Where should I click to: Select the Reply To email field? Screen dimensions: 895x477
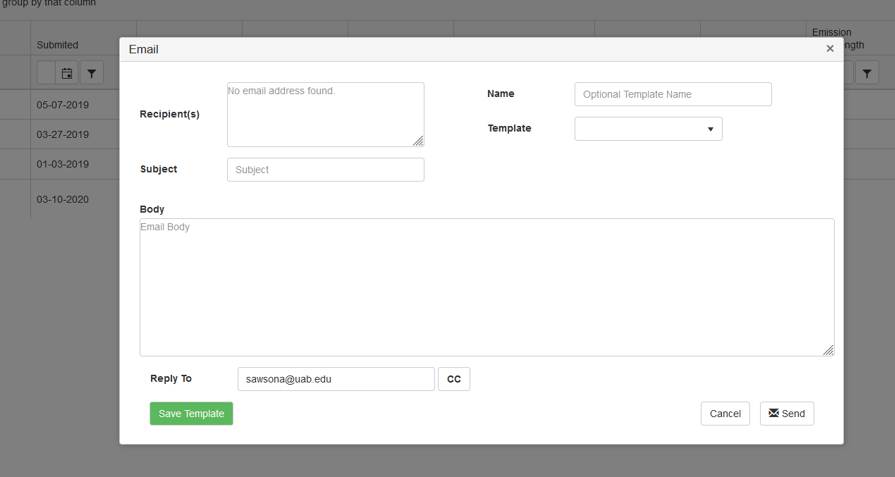pos(336,379)
